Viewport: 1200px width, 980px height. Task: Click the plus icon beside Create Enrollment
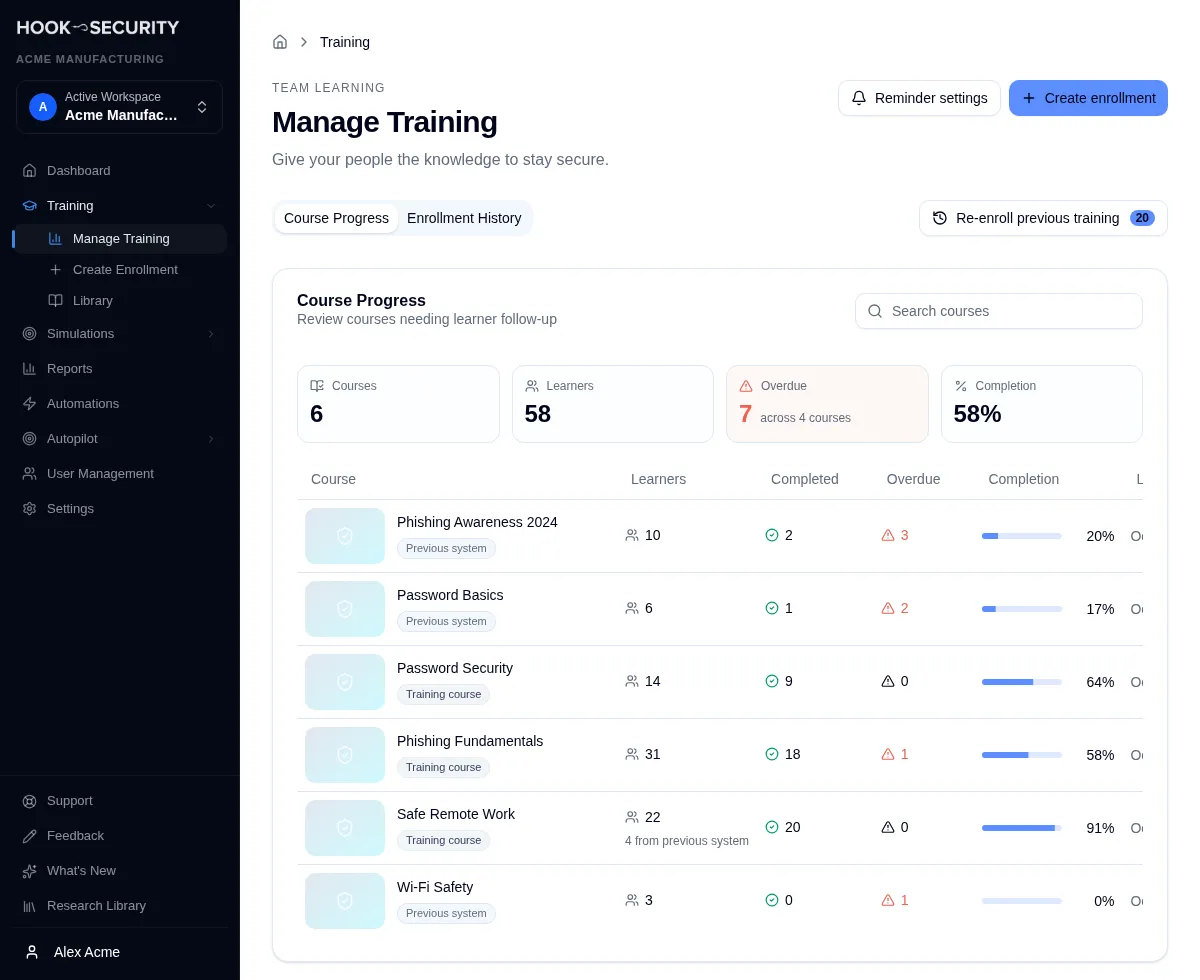(56, 270)
